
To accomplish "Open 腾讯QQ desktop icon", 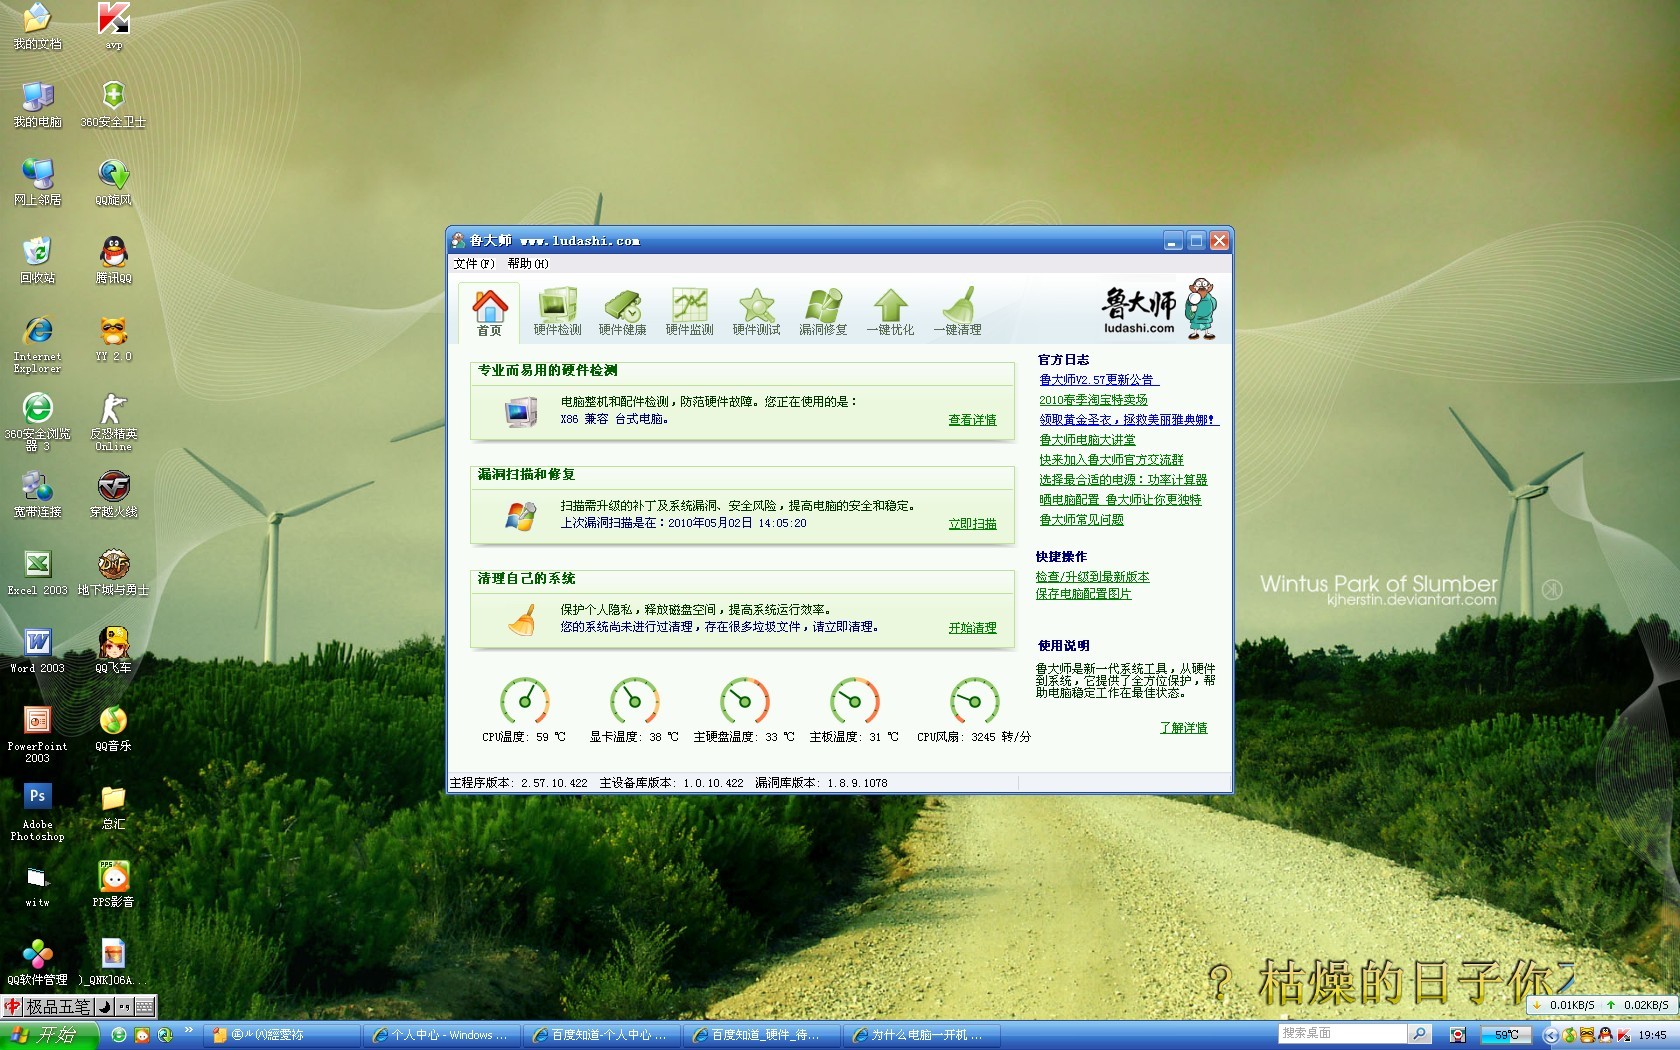I will (x=113, y=260).
